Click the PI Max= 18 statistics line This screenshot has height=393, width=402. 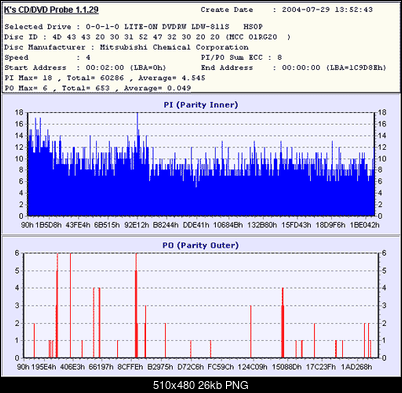105,78
